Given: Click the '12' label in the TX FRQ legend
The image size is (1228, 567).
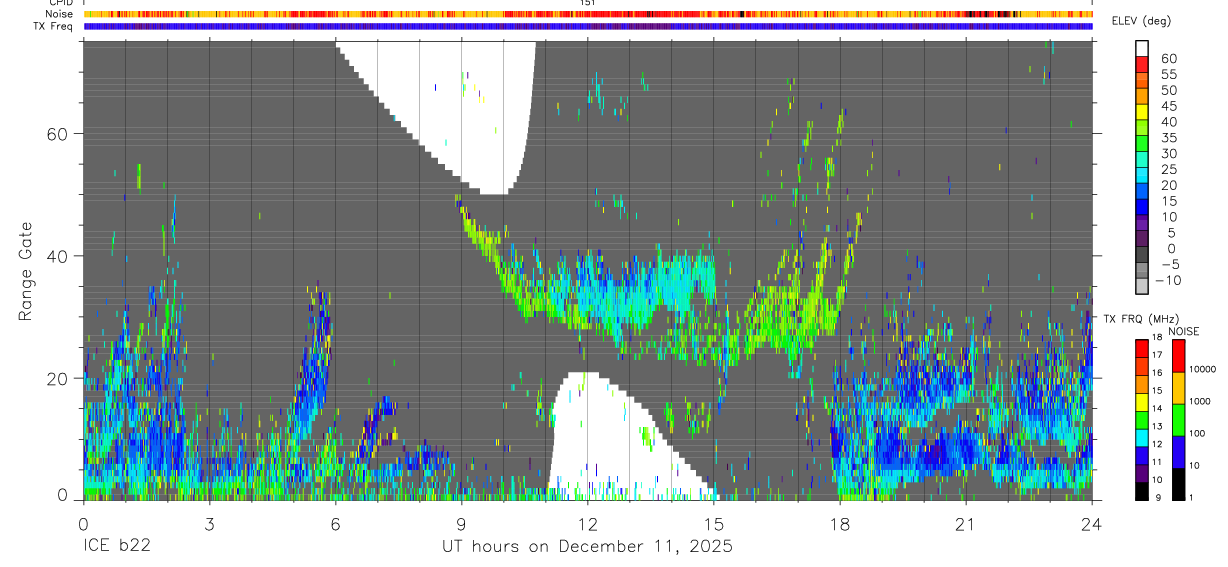Looking at the screenshot, I should point(1157,444).
